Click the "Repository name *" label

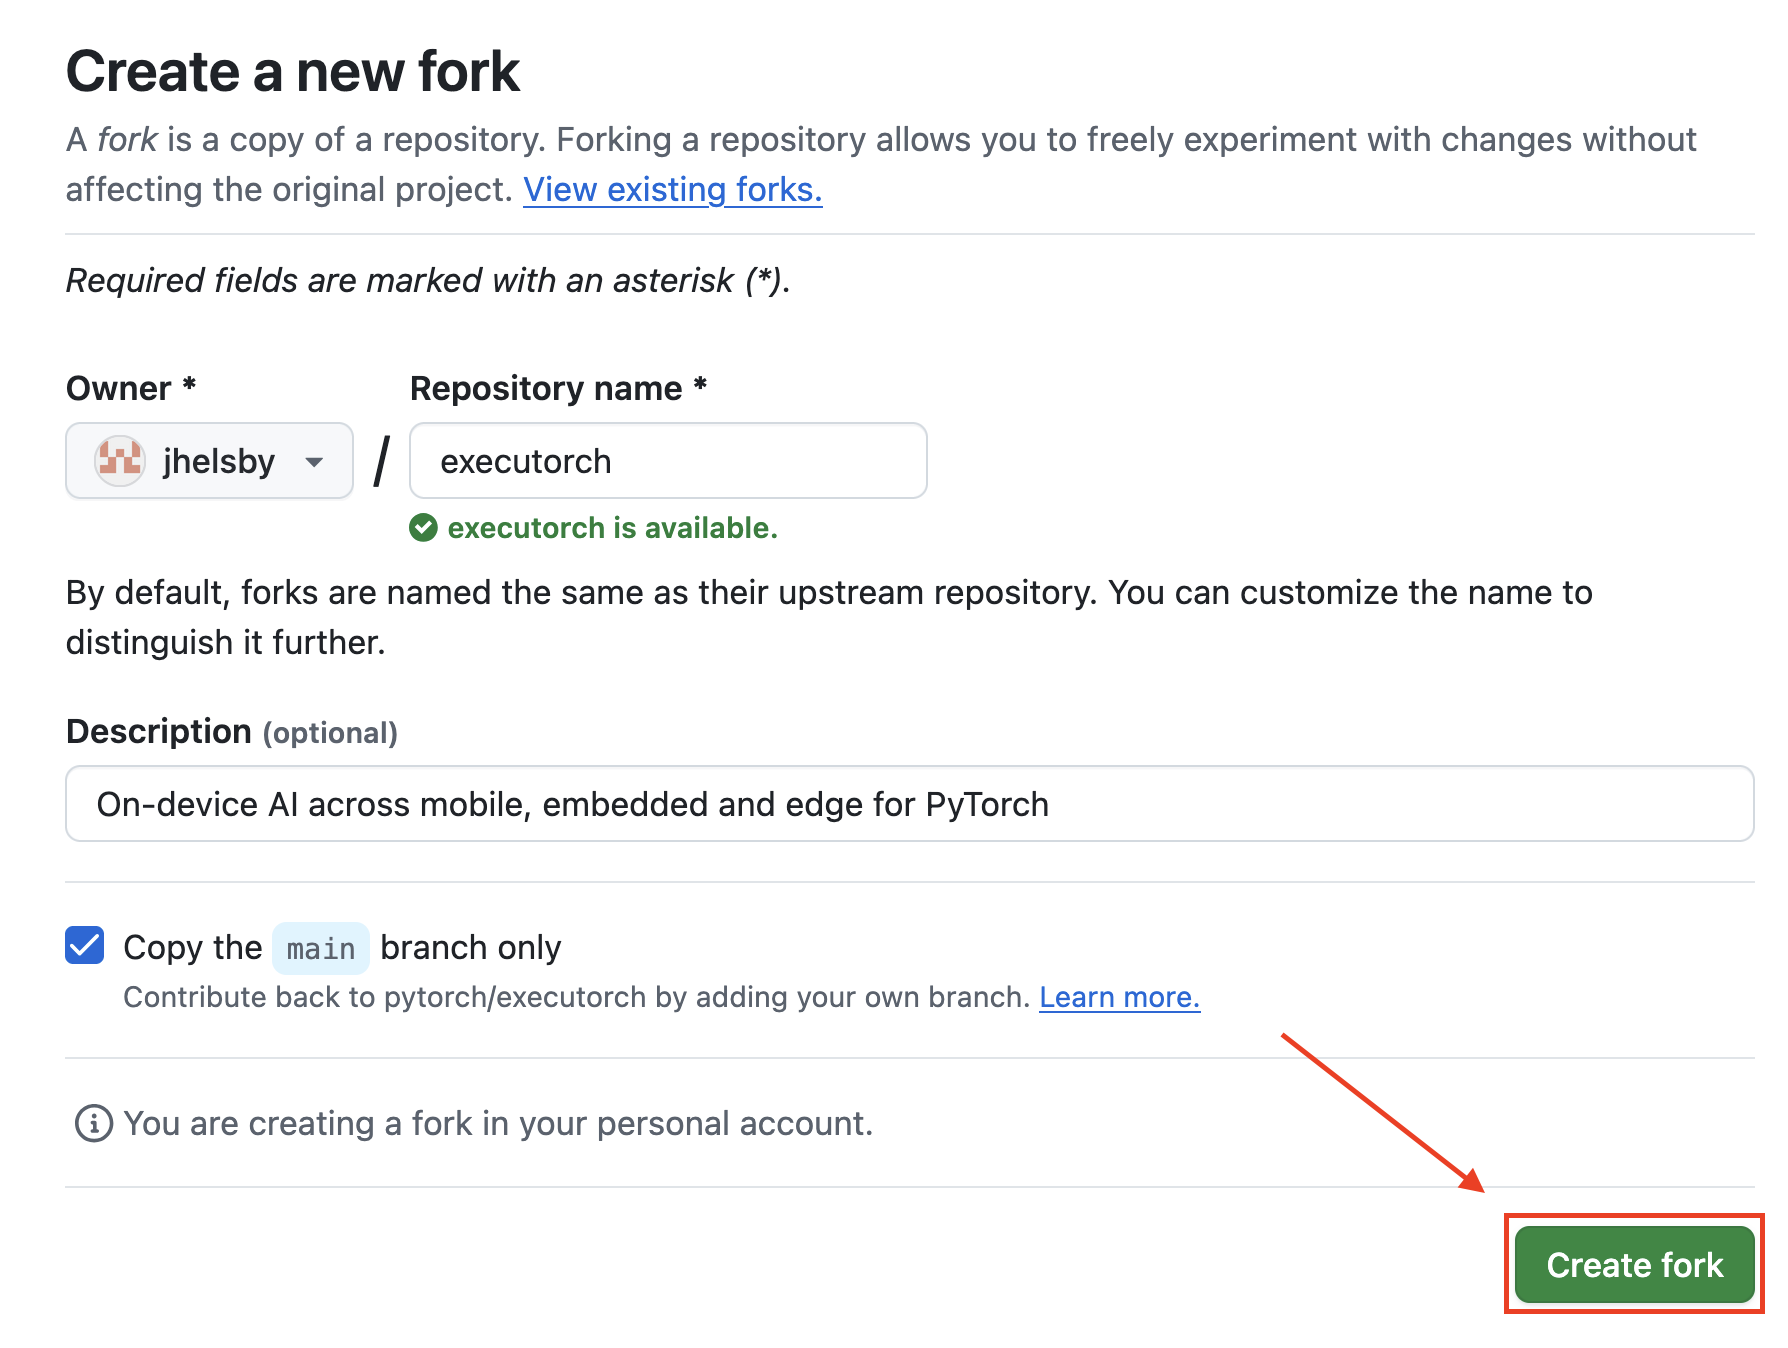tap(558, 388)
